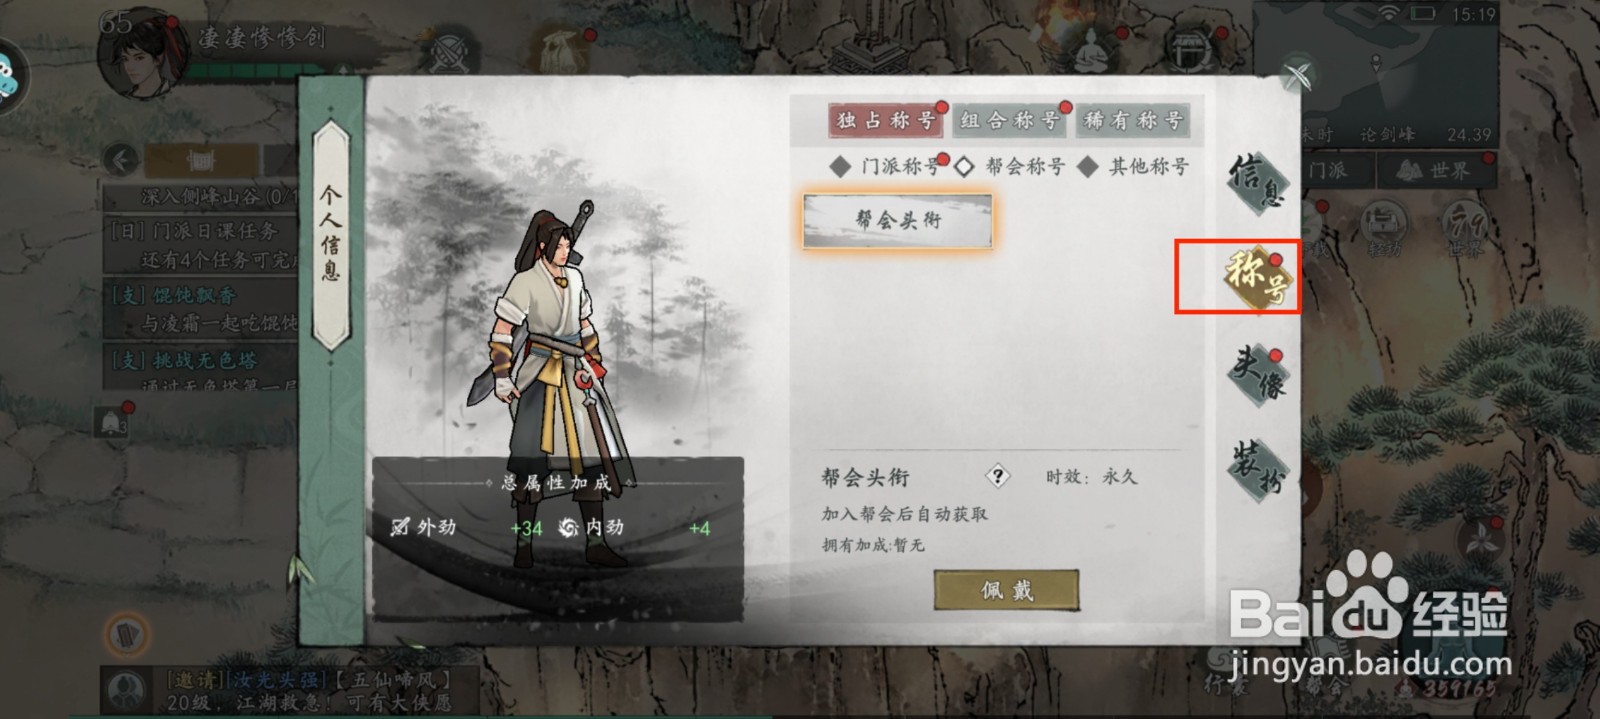The image size is (1600, 719).
Task: Click the back arrow on left panel
Action: click(x=121, y=159)
